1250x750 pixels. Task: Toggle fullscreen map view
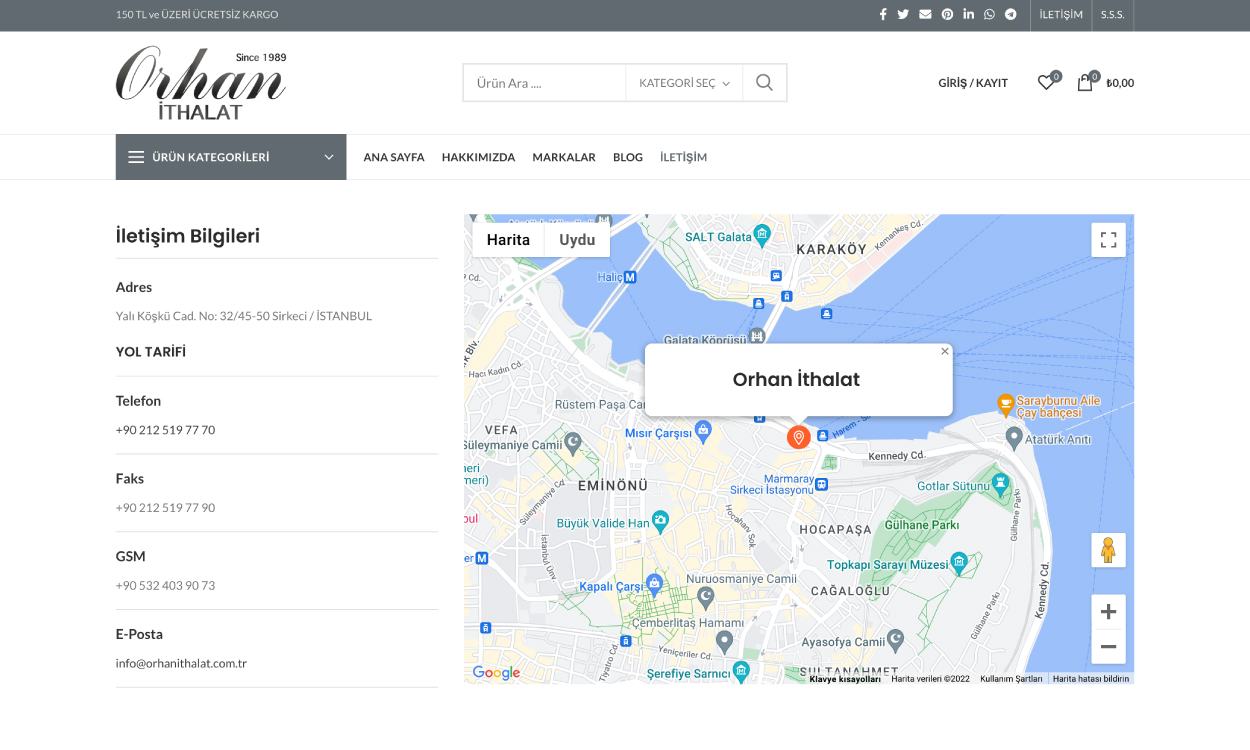pos(1108,240)
